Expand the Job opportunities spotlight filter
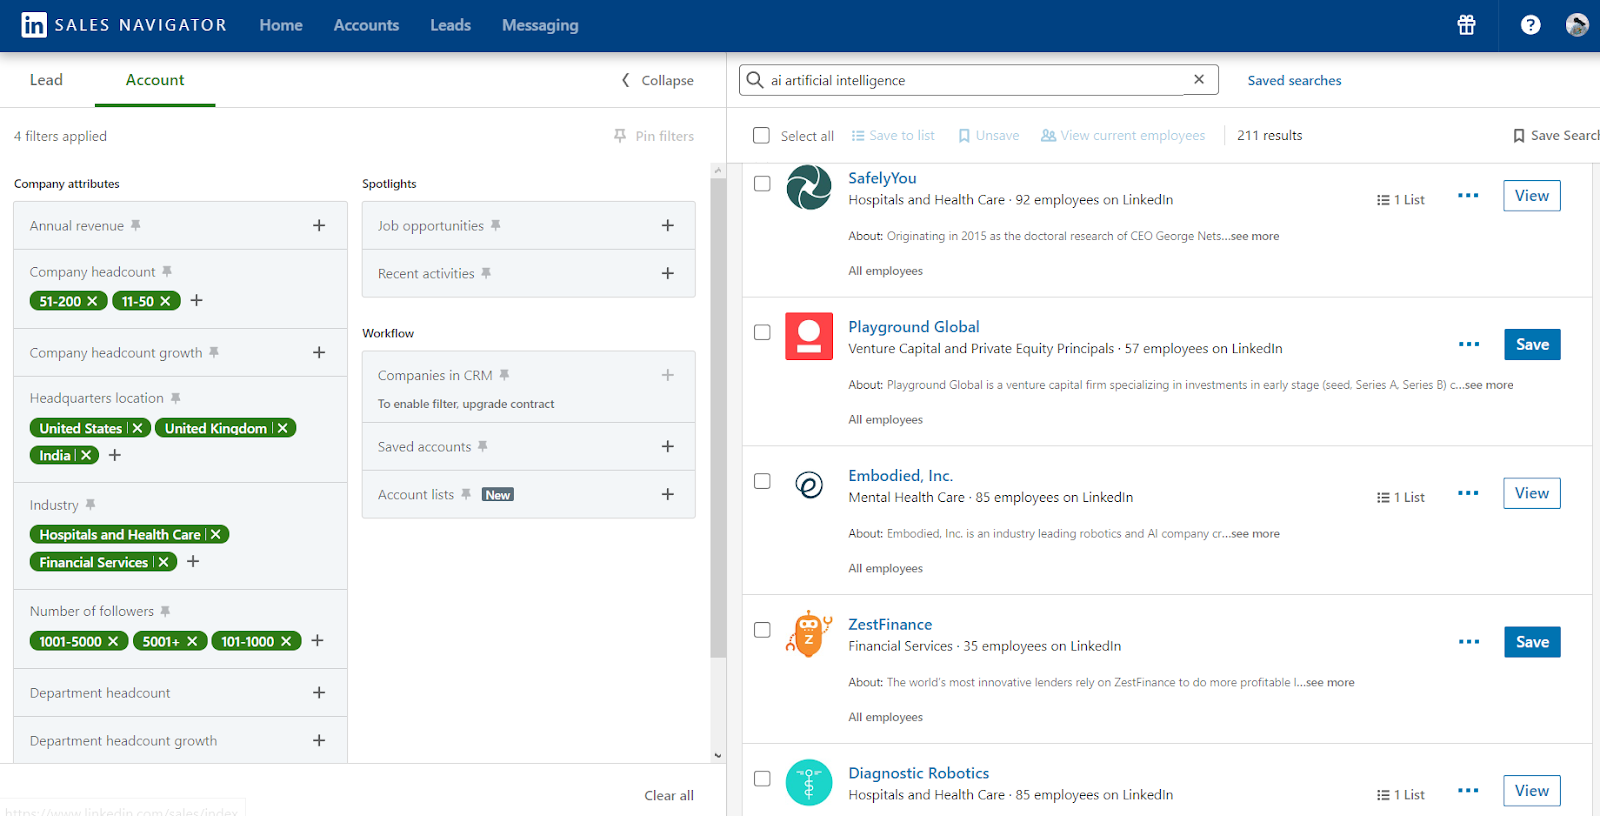Viewport: 1600px width, 816px height. pos(667,226)
